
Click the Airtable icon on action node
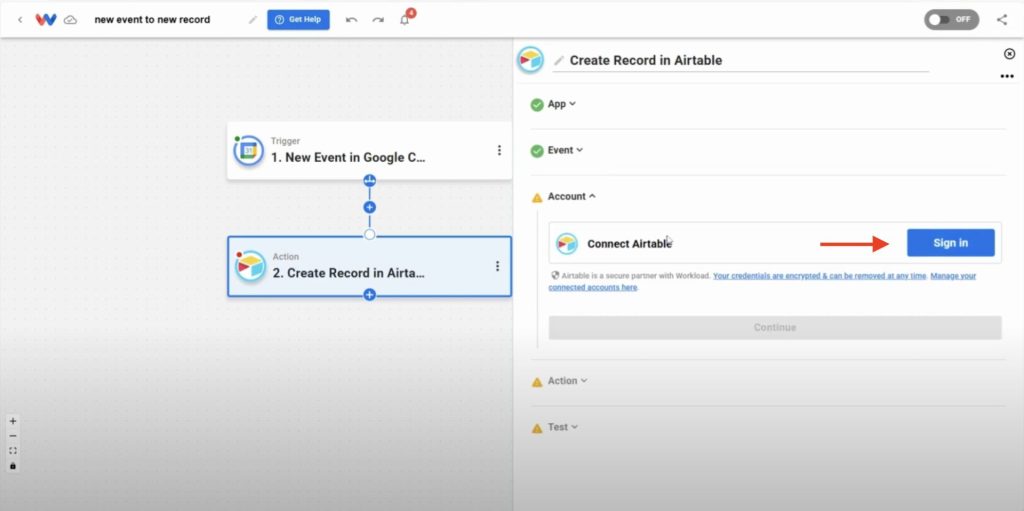pyautogui.click(x=250, y=266)
